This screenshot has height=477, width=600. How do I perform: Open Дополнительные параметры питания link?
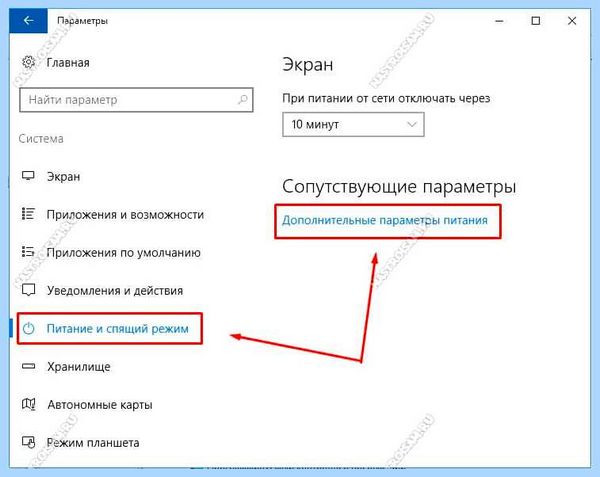(385, 220)
